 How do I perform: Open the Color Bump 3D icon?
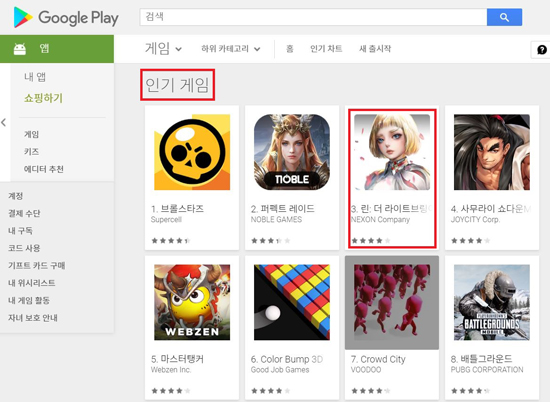click(x=292, y=302)
